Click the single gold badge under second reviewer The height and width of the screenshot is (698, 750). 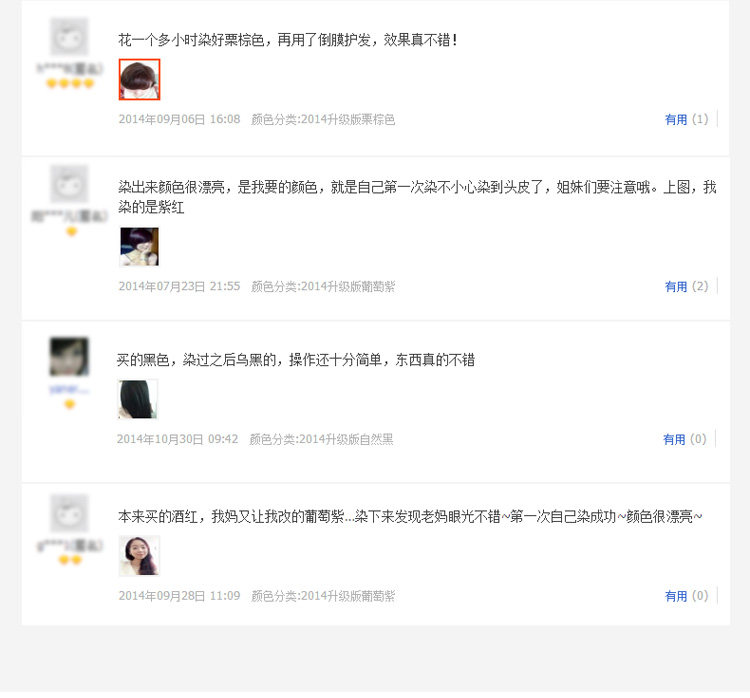pyautogui.click(x=71, y=232)
